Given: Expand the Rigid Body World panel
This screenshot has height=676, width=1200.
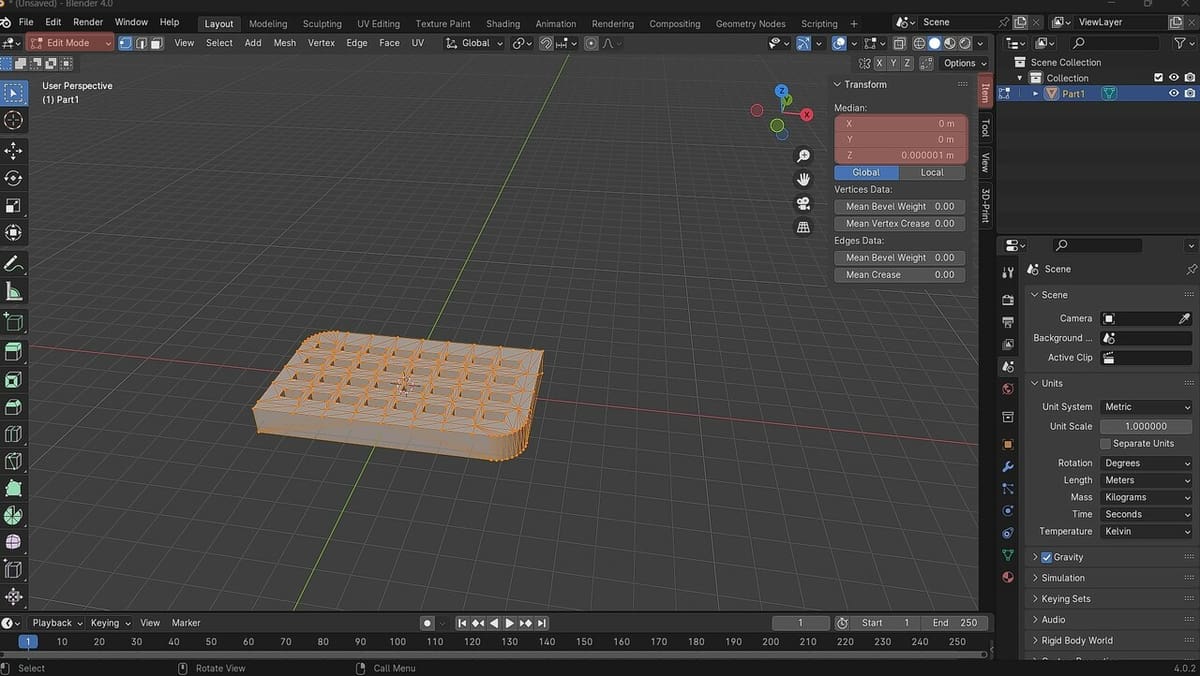Looking at the screenshot, I should point(1077,640).
